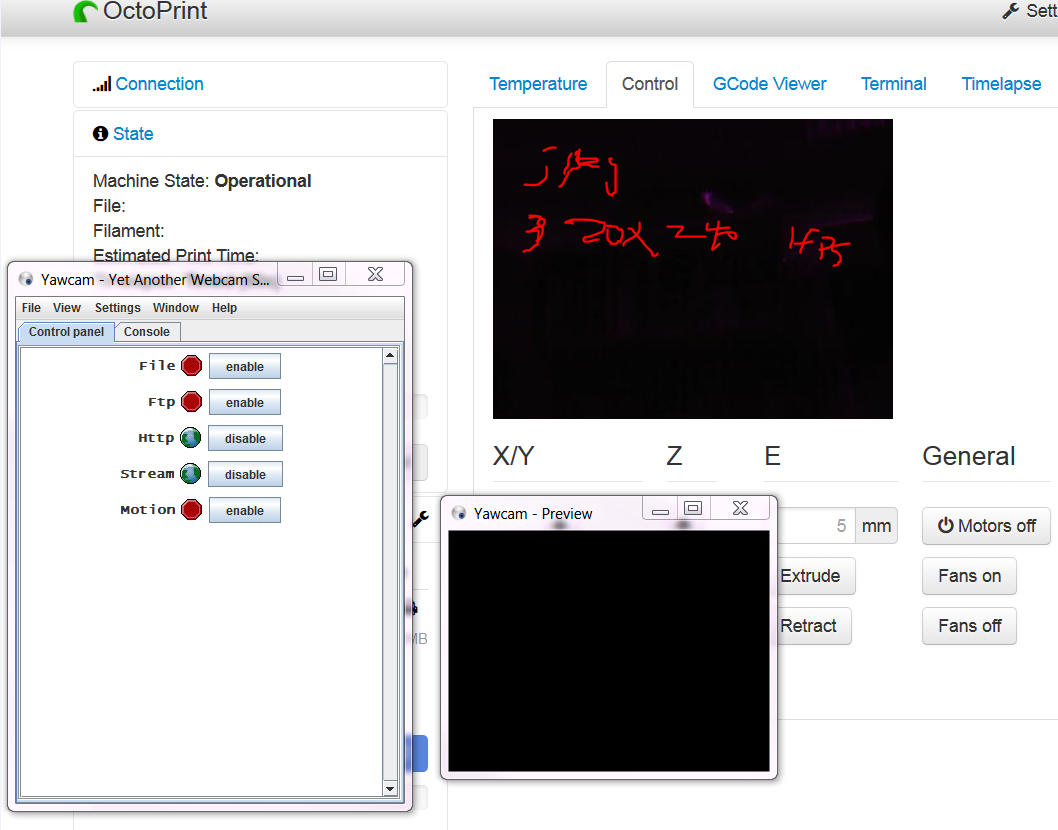Click the Motors off button
The width and height of the screenshot is (1058, 830).
[986, 526]
